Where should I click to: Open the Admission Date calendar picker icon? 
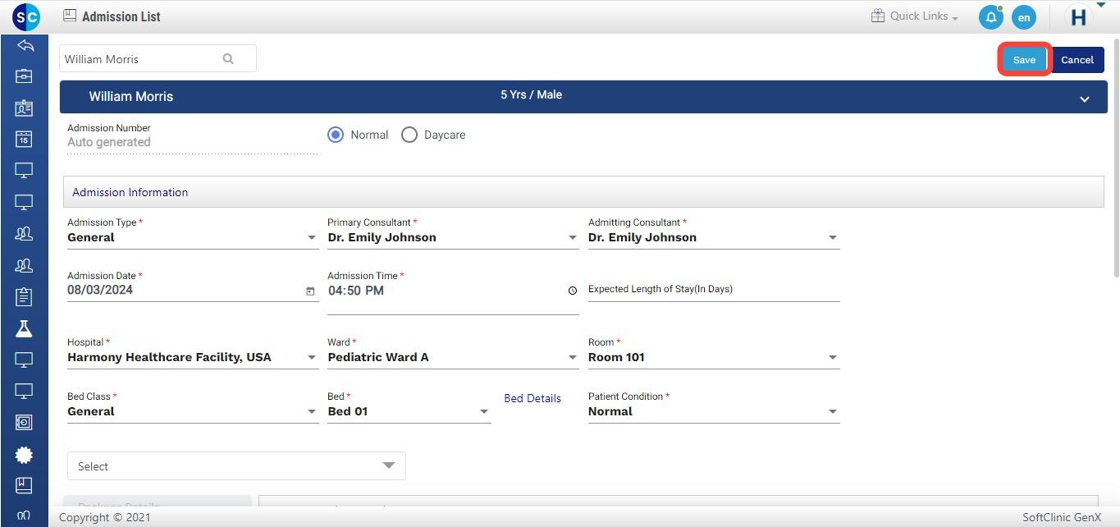click(x=310, y=291)
